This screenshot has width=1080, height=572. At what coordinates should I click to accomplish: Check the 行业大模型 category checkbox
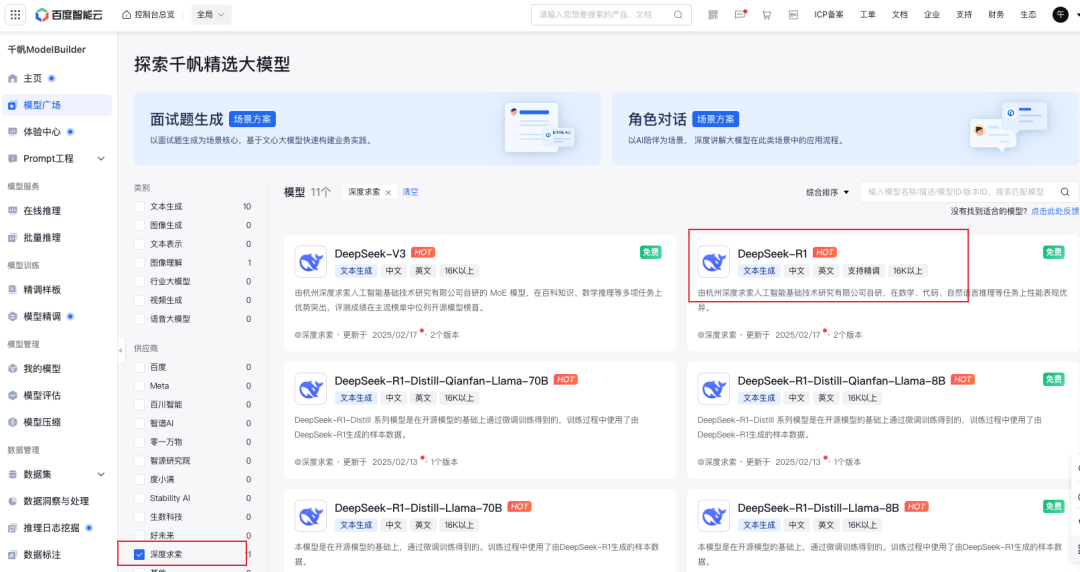139,281
